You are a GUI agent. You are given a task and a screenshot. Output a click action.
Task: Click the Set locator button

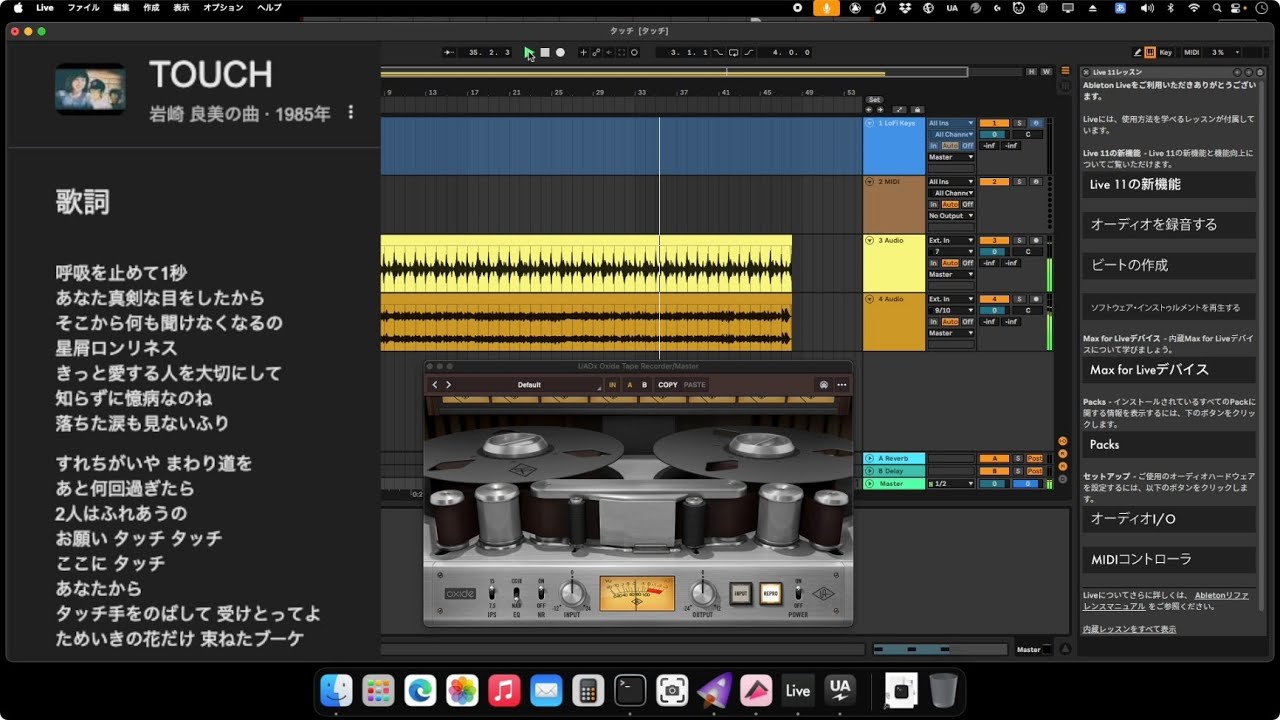(x=874, y=100)
